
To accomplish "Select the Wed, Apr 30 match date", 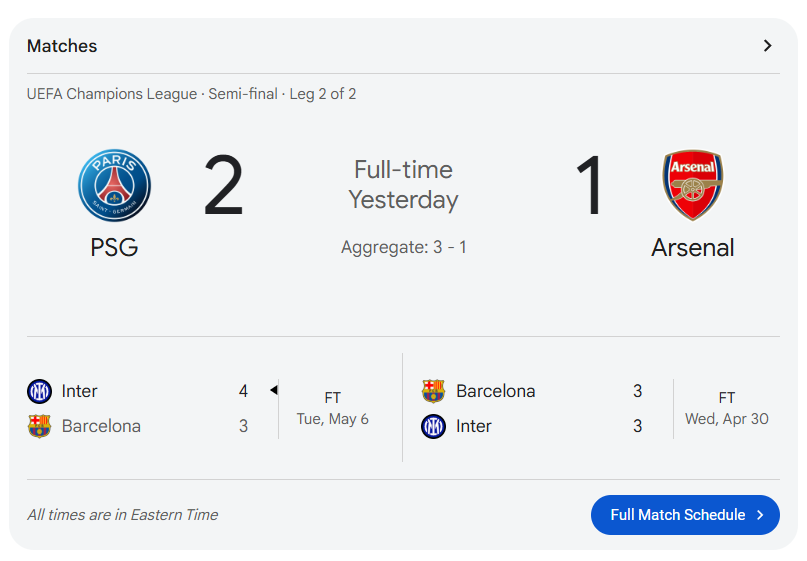I will click(727, 419).
